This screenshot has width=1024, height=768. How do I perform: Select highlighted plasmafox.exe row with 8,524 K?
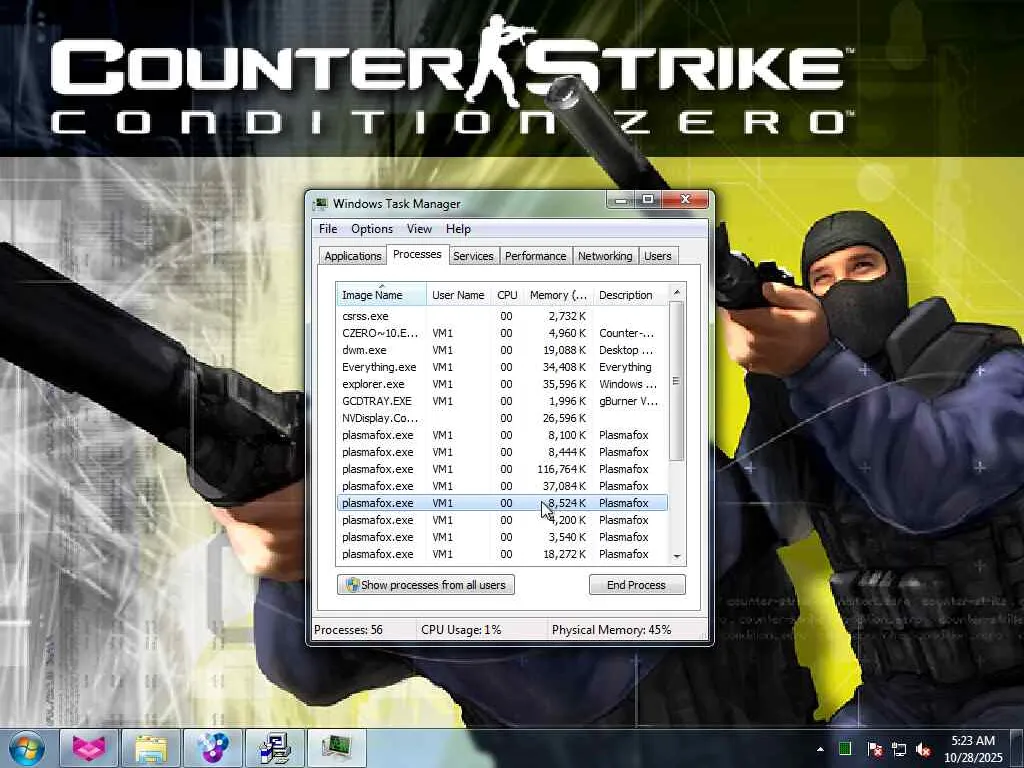(x=502, y=503)
